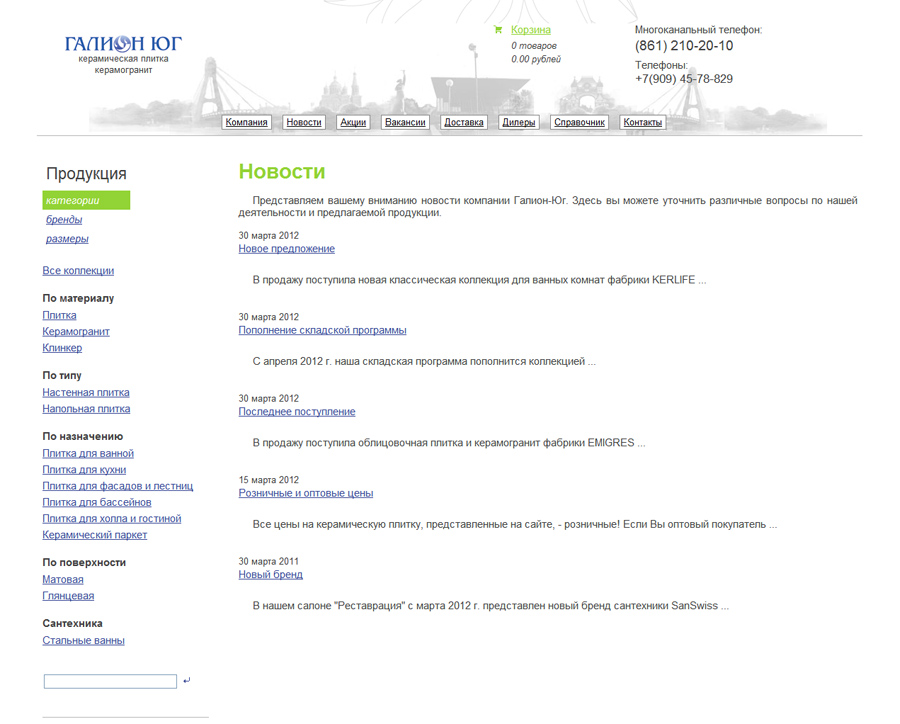
Task: Go to the Акции menu item
Action: click(x=353, y=122)
